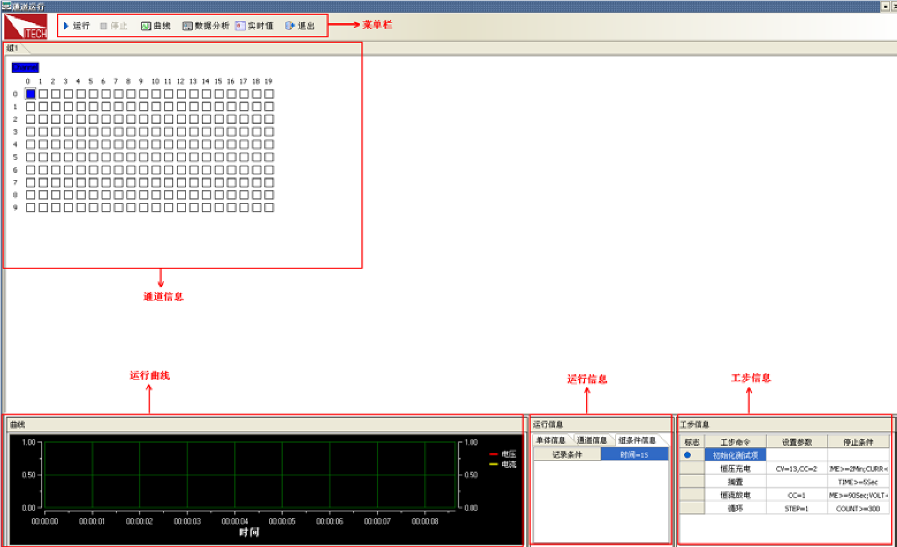897x547 pixels.
Task: Show 实时值 (Real-time values) from toolbar
Action: tap(241, 25)
